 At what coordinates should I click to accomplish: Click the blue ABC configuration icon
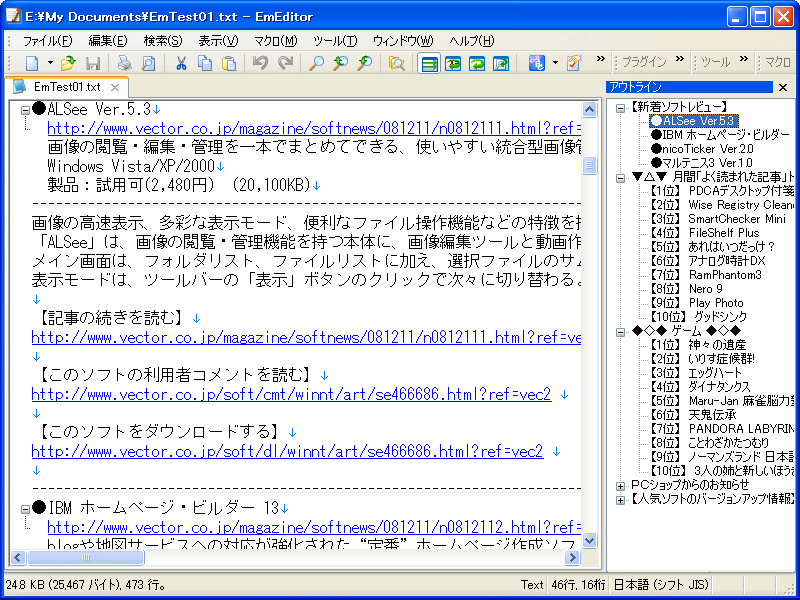tap(537, 63)
